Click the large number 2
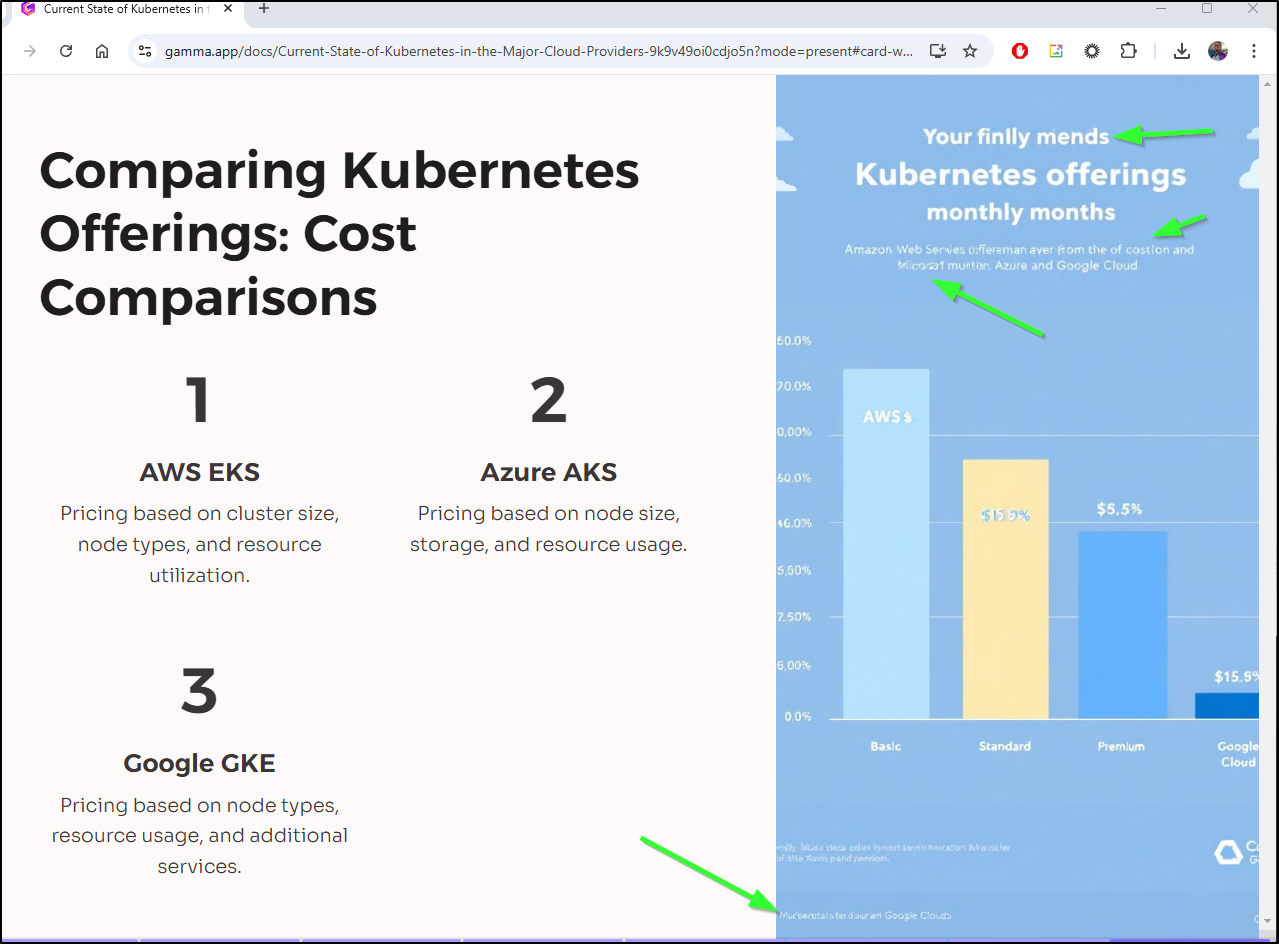 (x=549, y=400)
